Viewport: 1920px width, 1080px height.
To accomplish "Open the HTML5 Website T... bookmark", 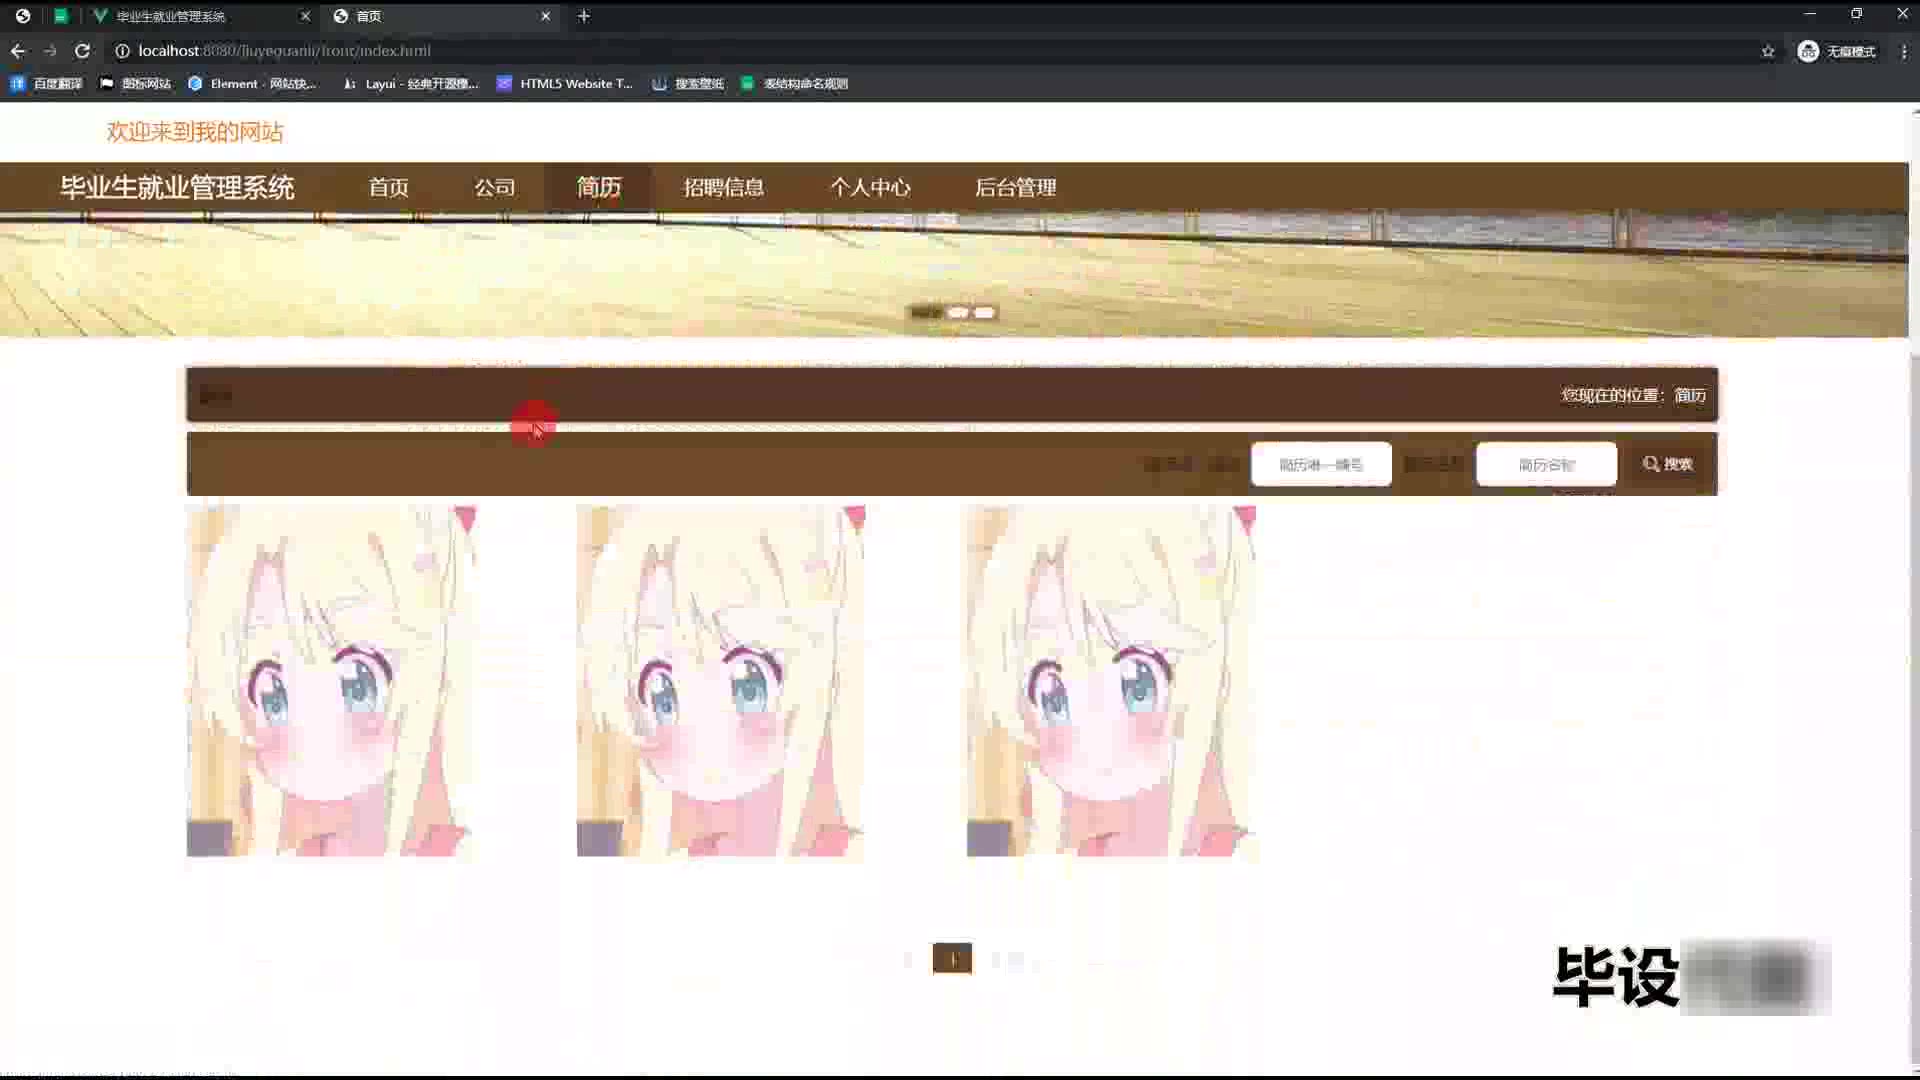I will [565, 84].
